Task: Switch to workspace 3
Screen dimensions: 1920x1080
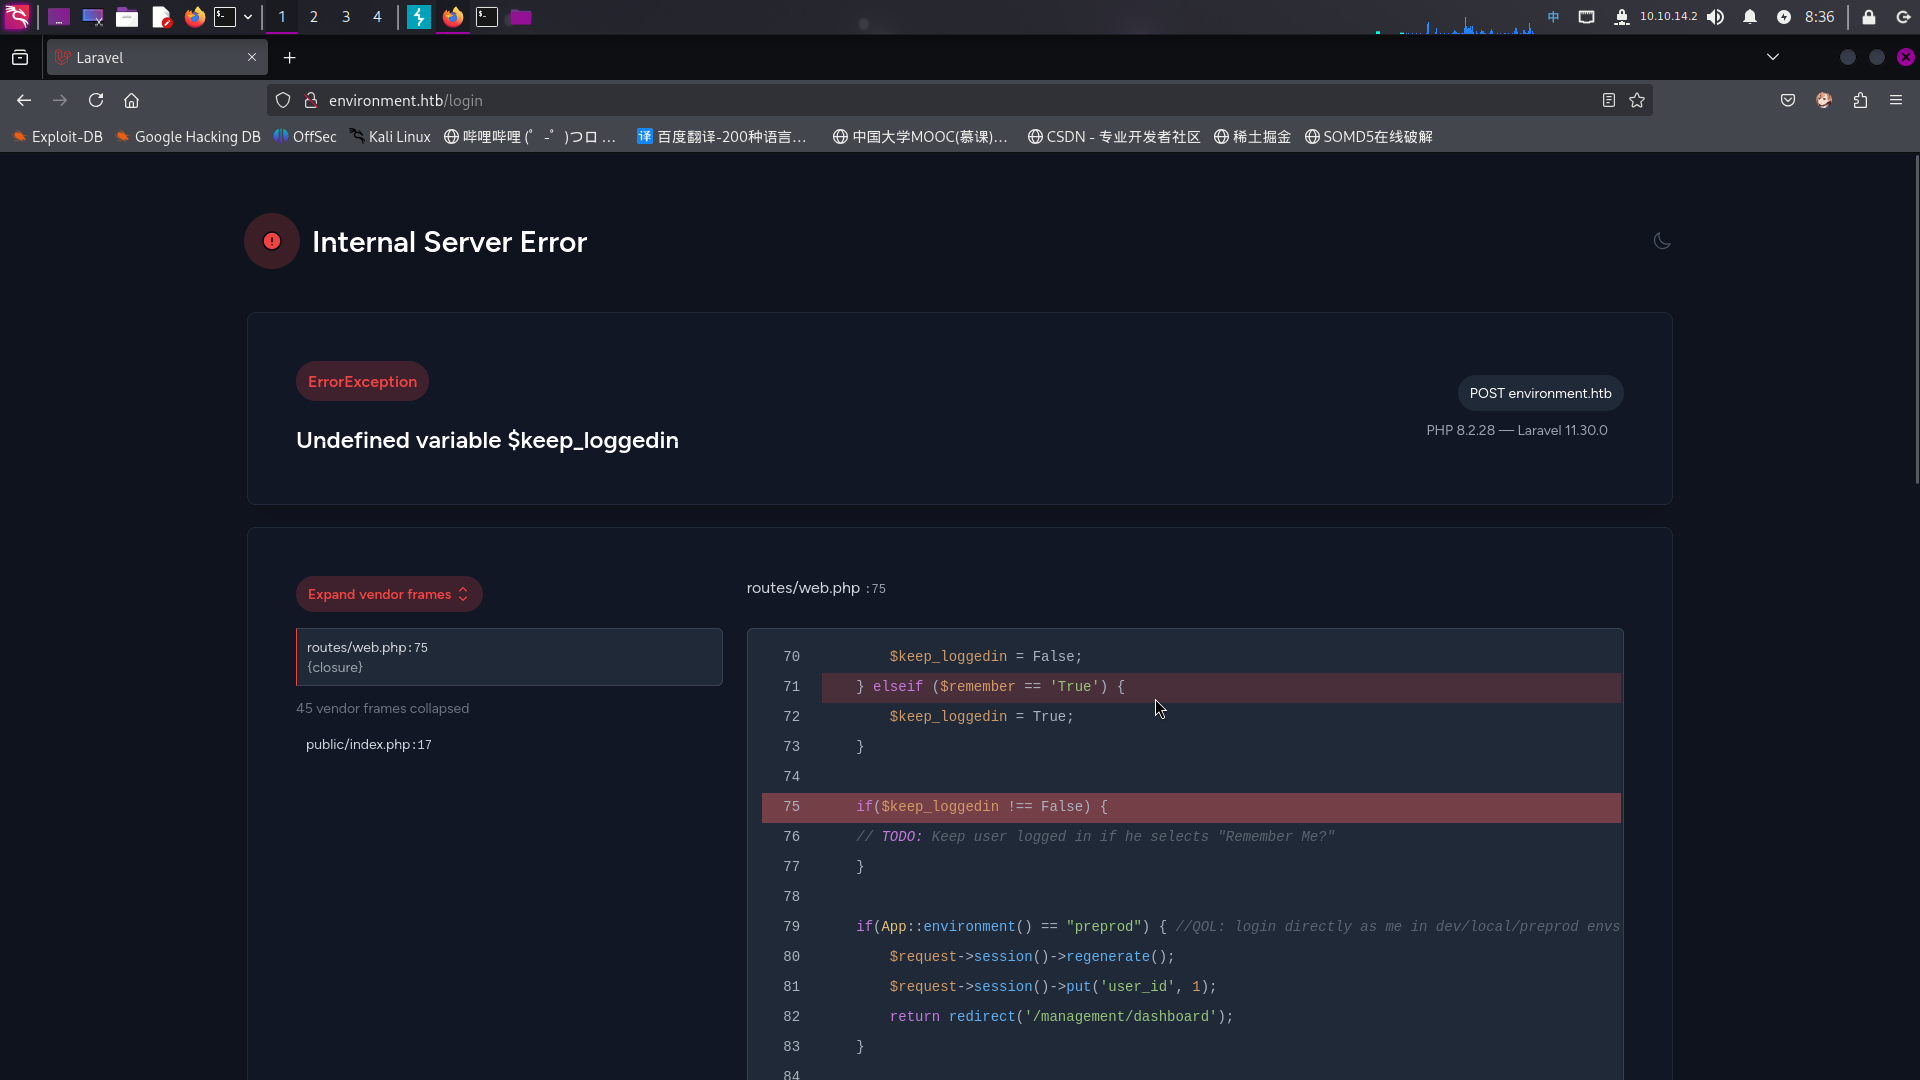Action: (x=346, y=17)
